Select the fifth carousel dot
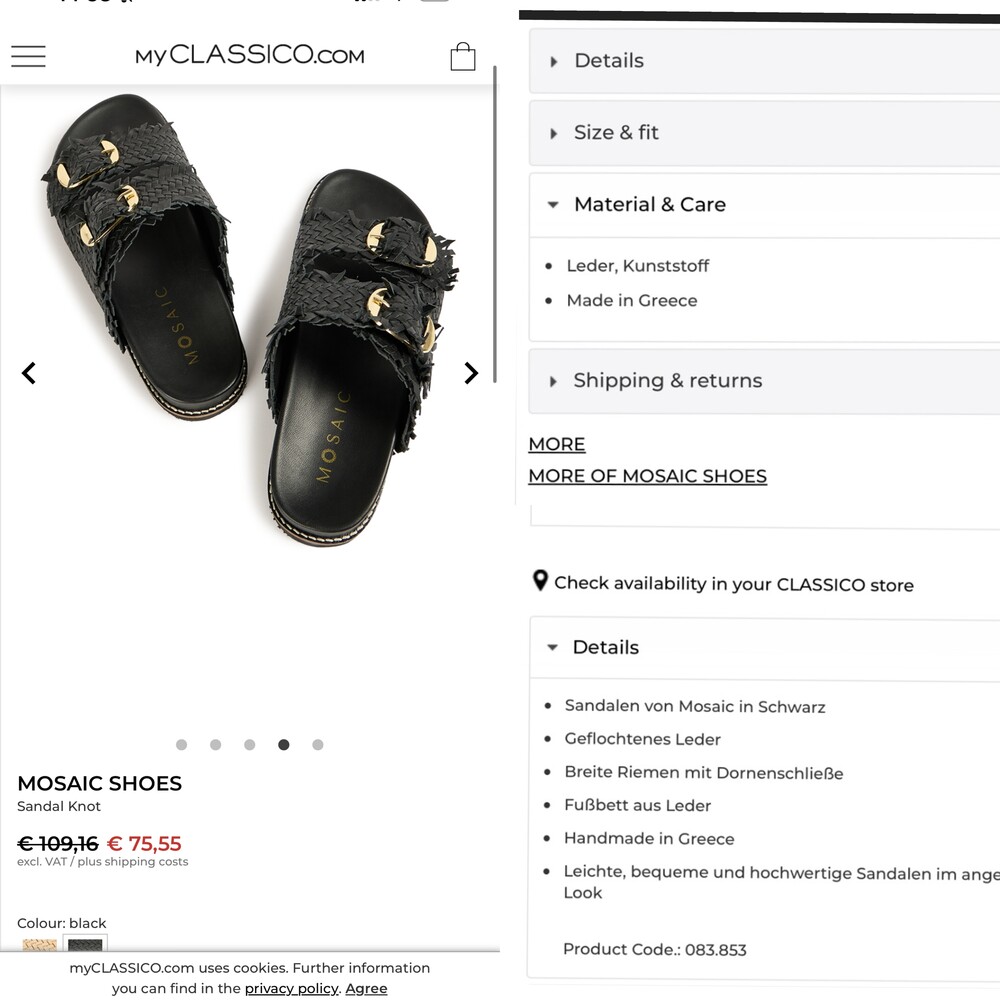The height and width of the screenshot is (1000, 1000). point(318,744)
